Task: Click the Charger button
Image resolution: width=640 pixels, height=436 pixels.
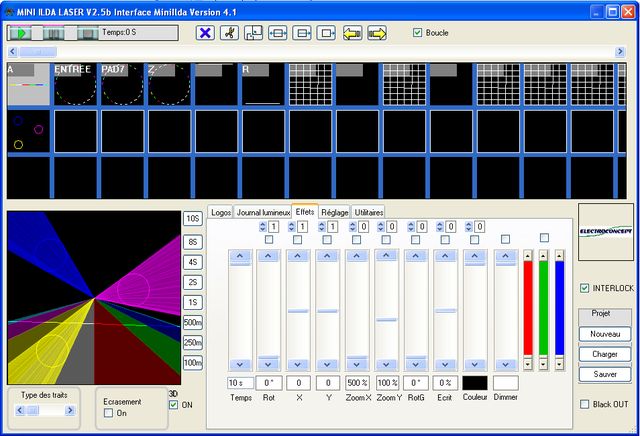Action: (x=605, y=354)
